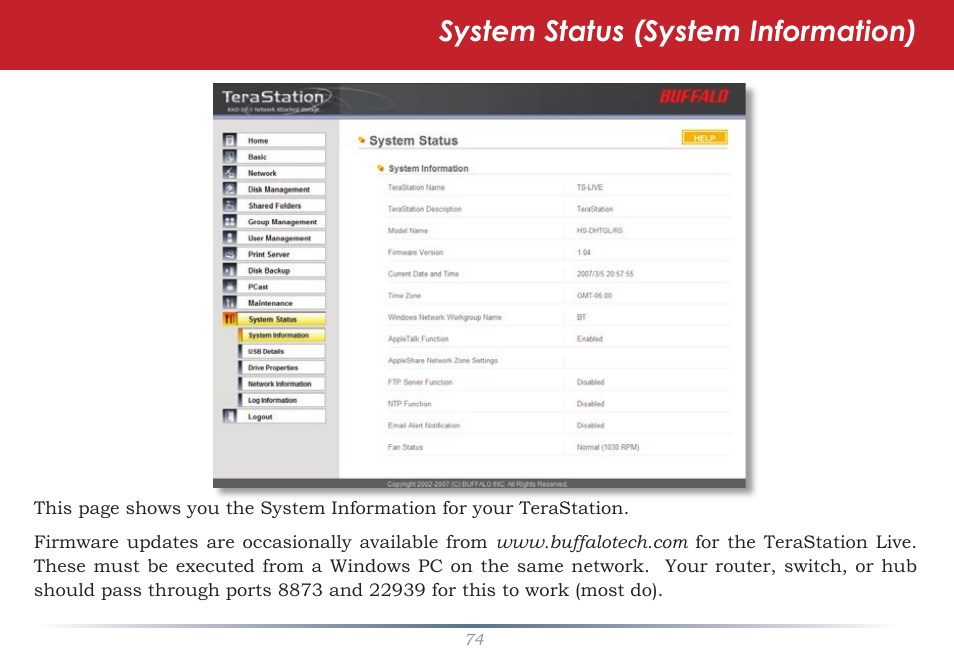Click the Maintenance icon
The image size is (954, 661).
coord(229,303)
